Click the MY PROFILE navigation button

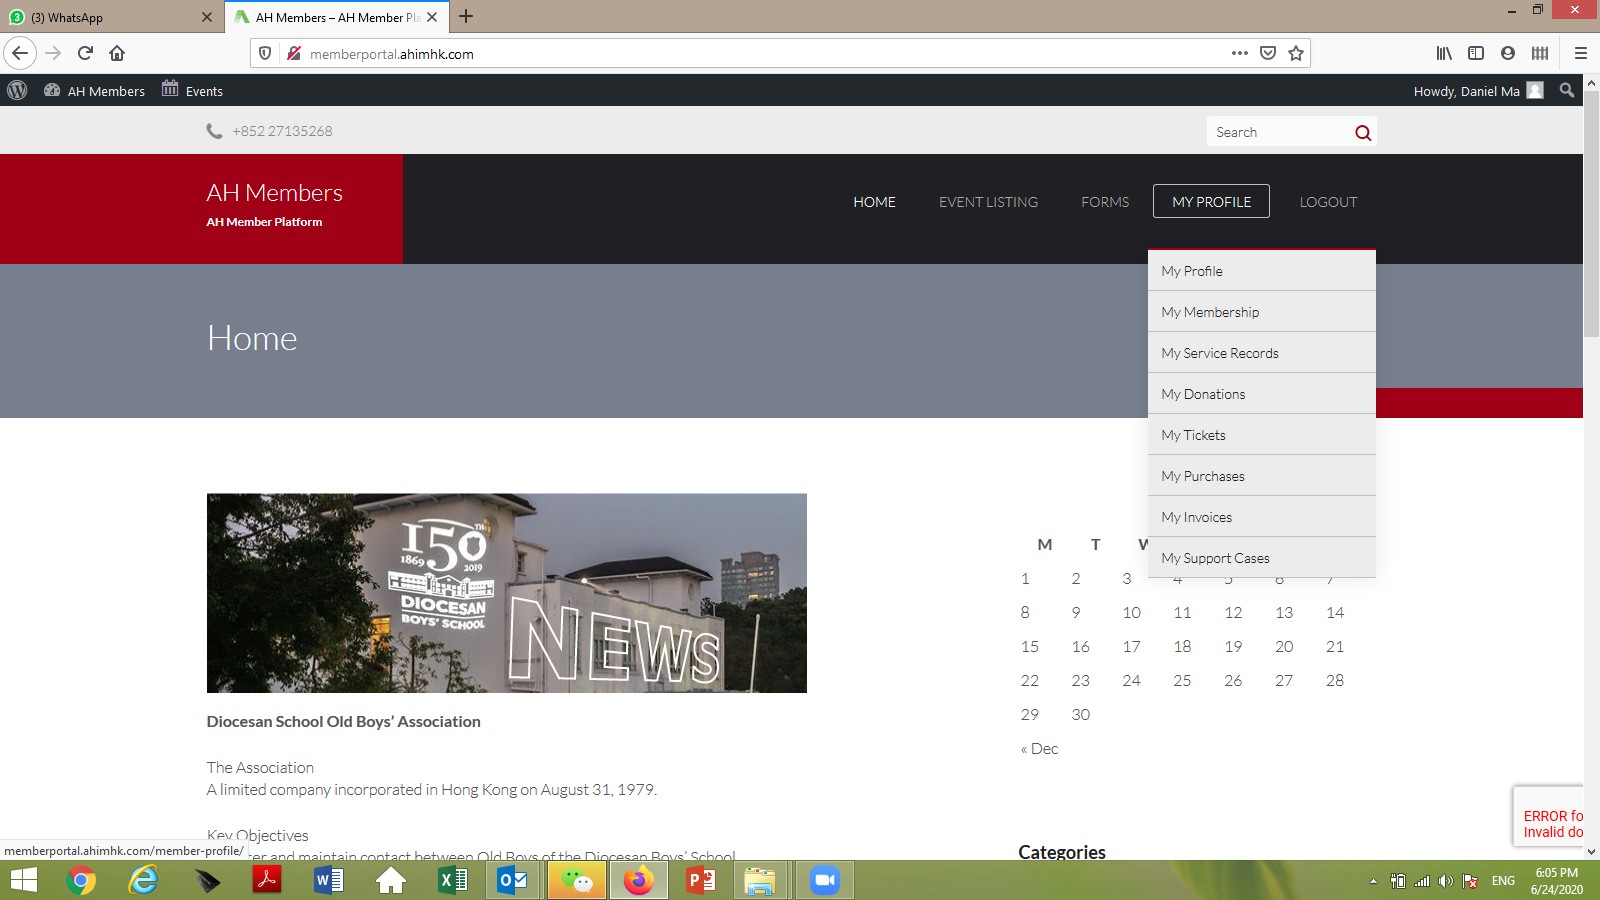1211,201
